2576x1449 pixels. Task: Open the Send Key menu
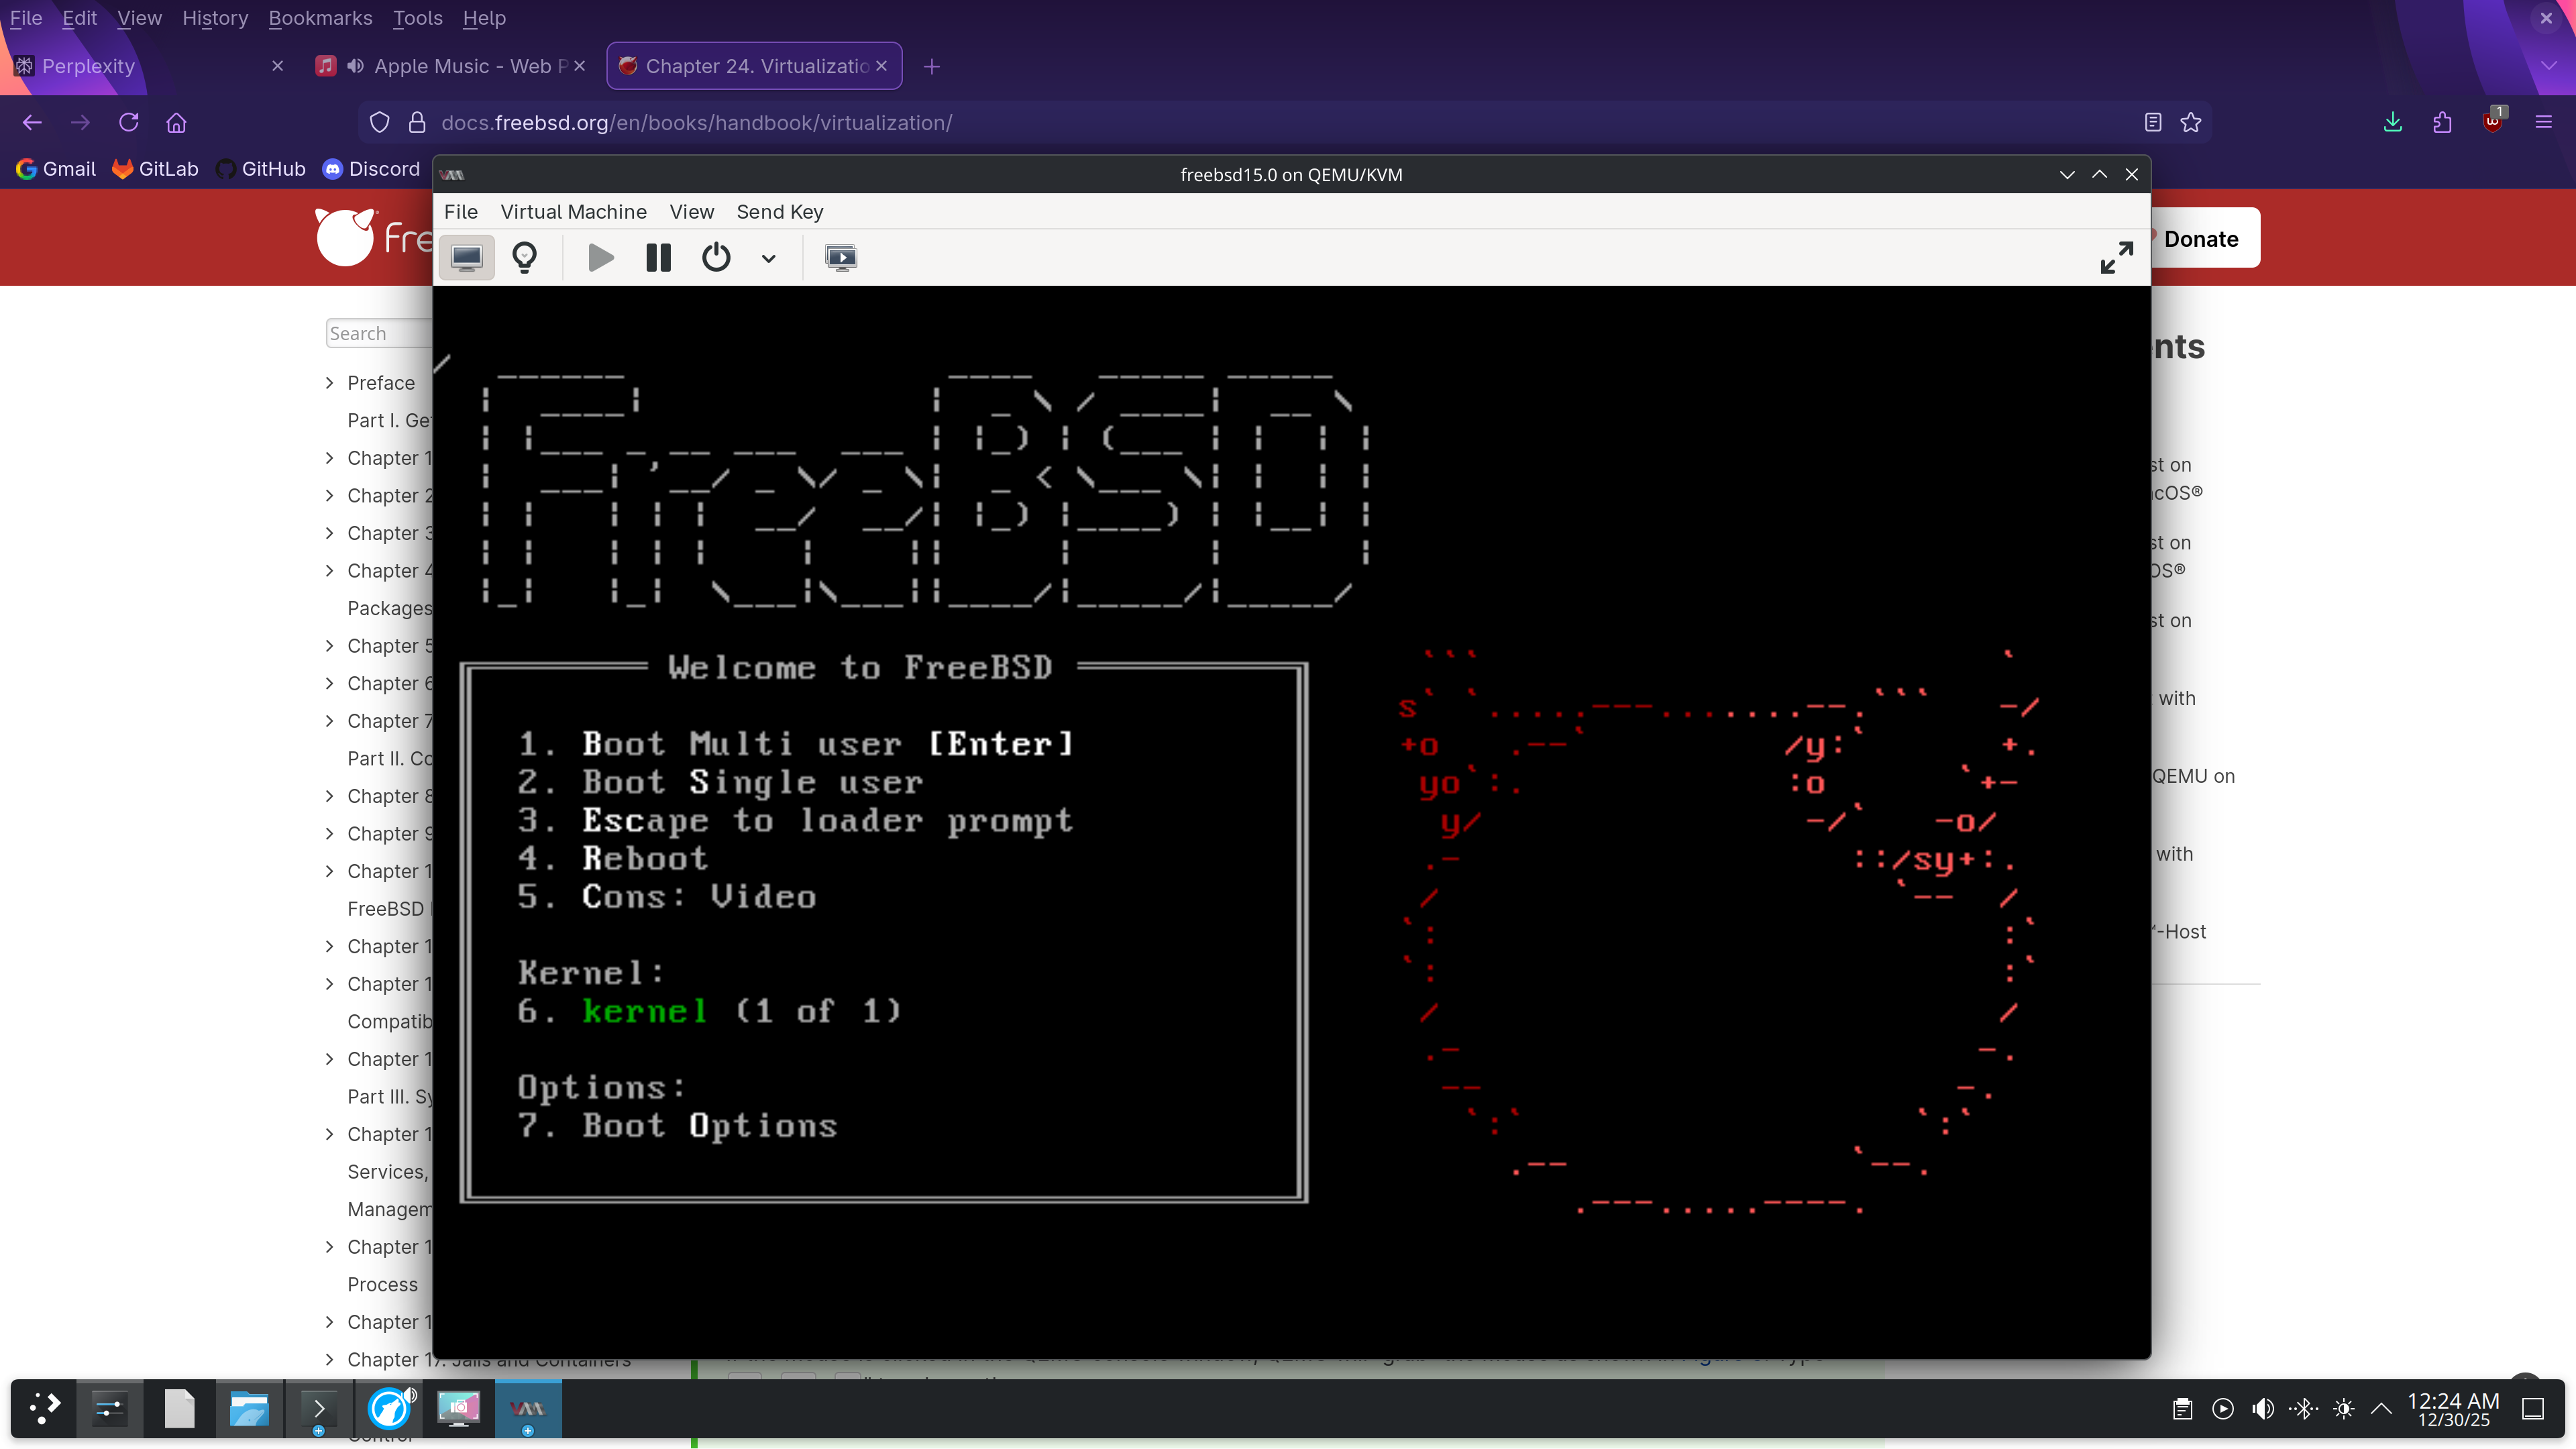(x=779, y=212)
